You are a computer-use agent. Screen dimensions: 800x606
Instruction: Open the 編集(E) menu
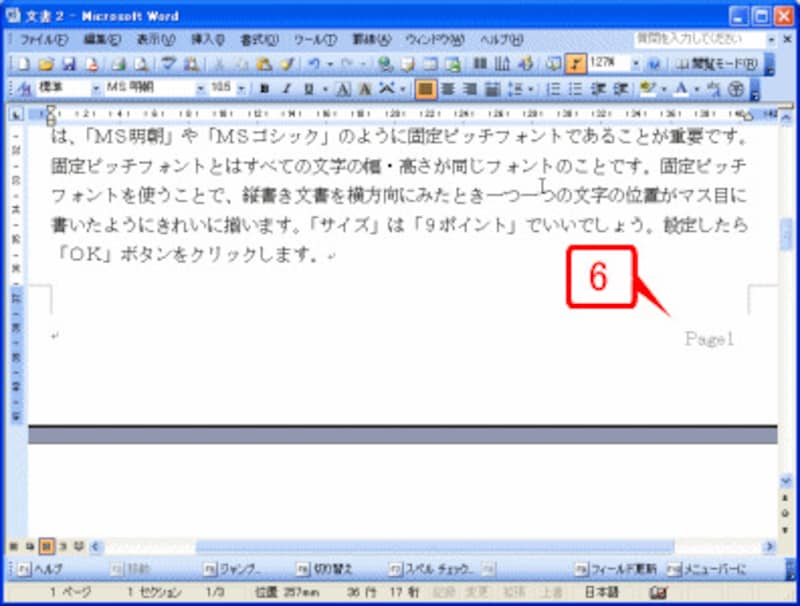[102, 39]
